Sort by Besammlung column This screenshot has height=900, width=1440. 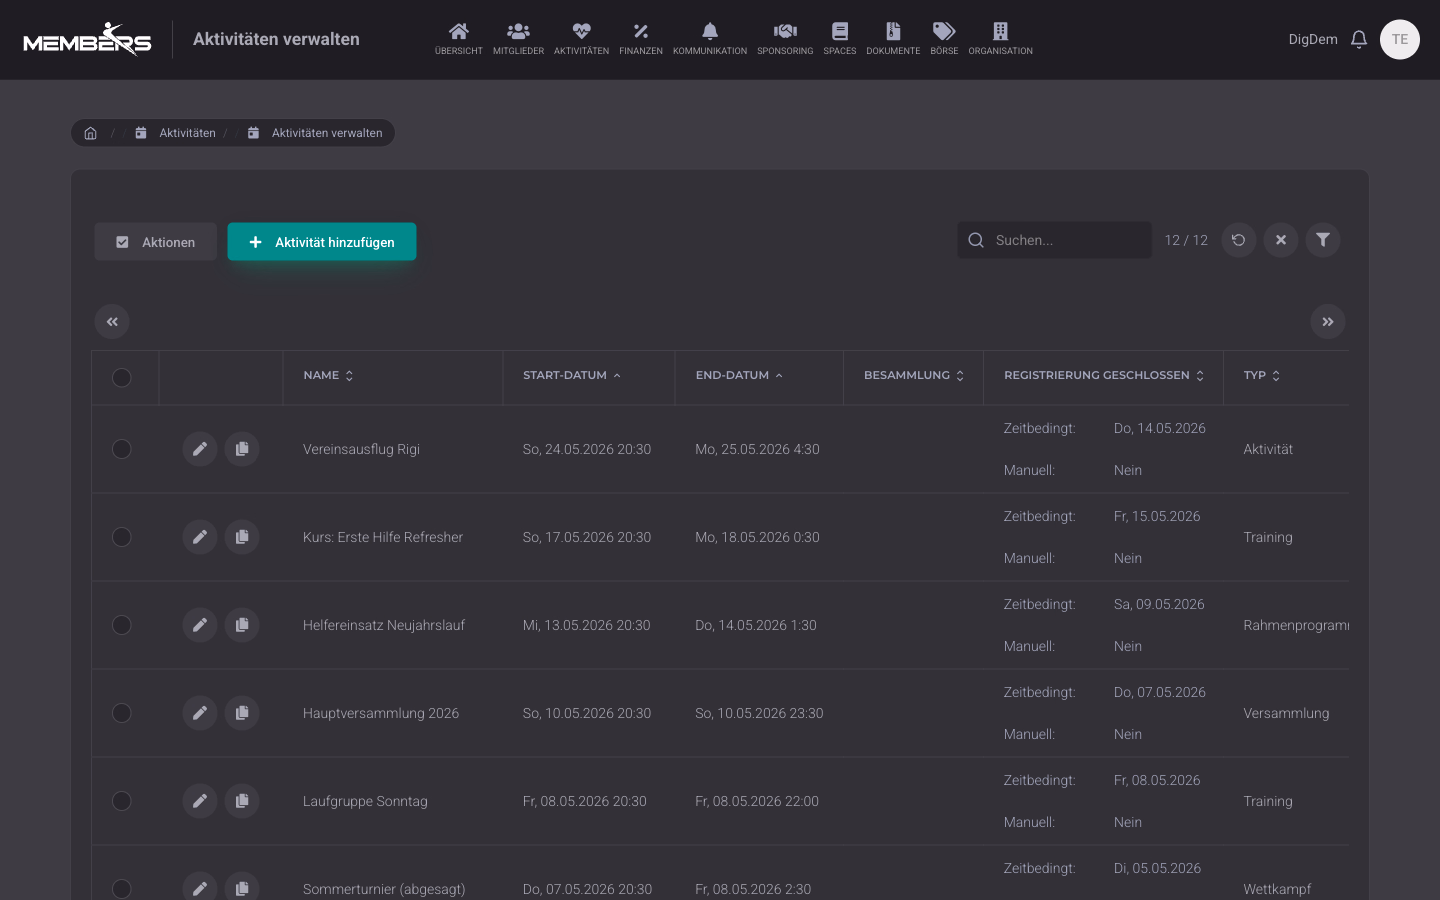[x=914, y=376]
